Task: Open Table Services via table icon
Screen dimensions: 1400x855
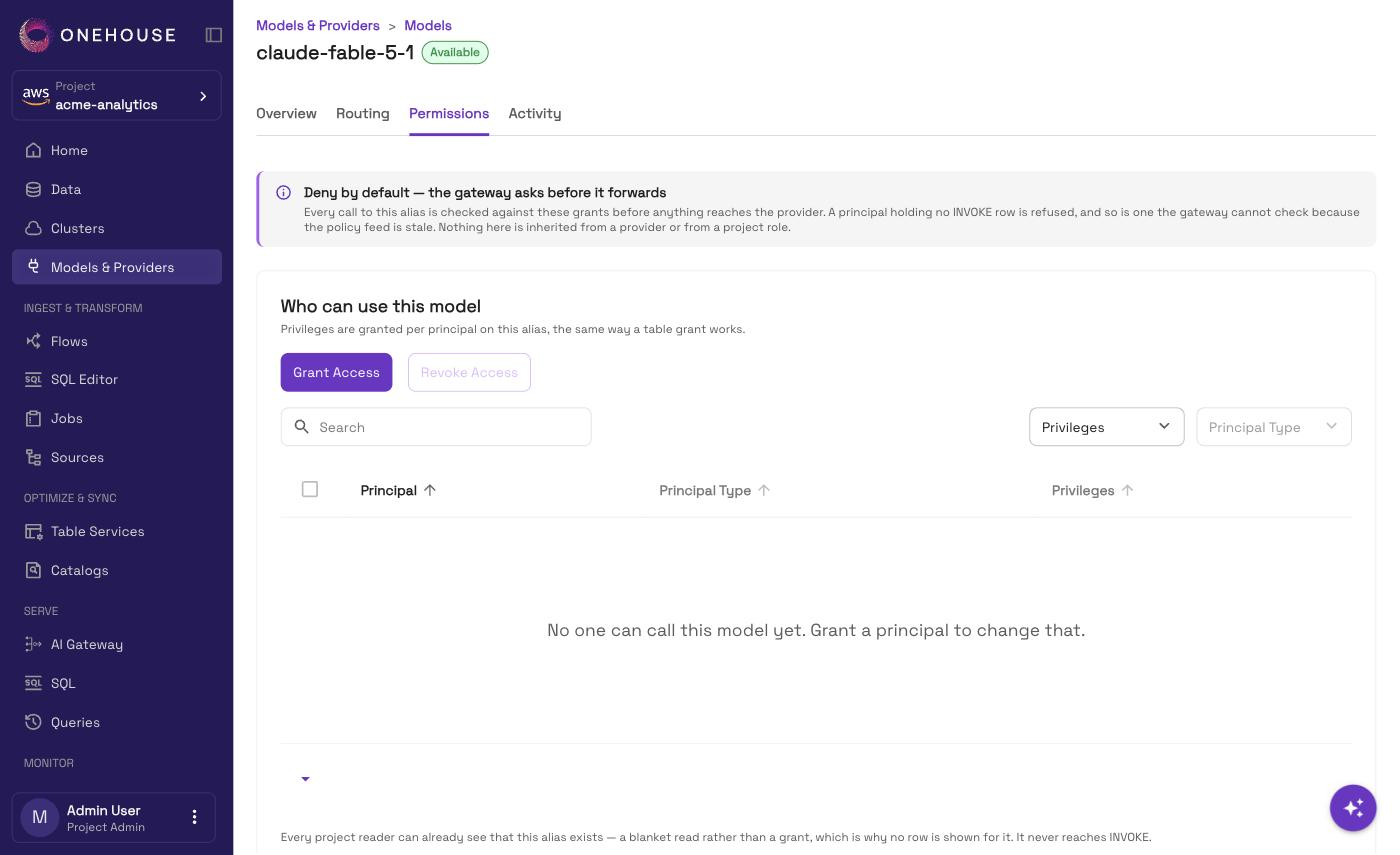Action: click(33, 531)
